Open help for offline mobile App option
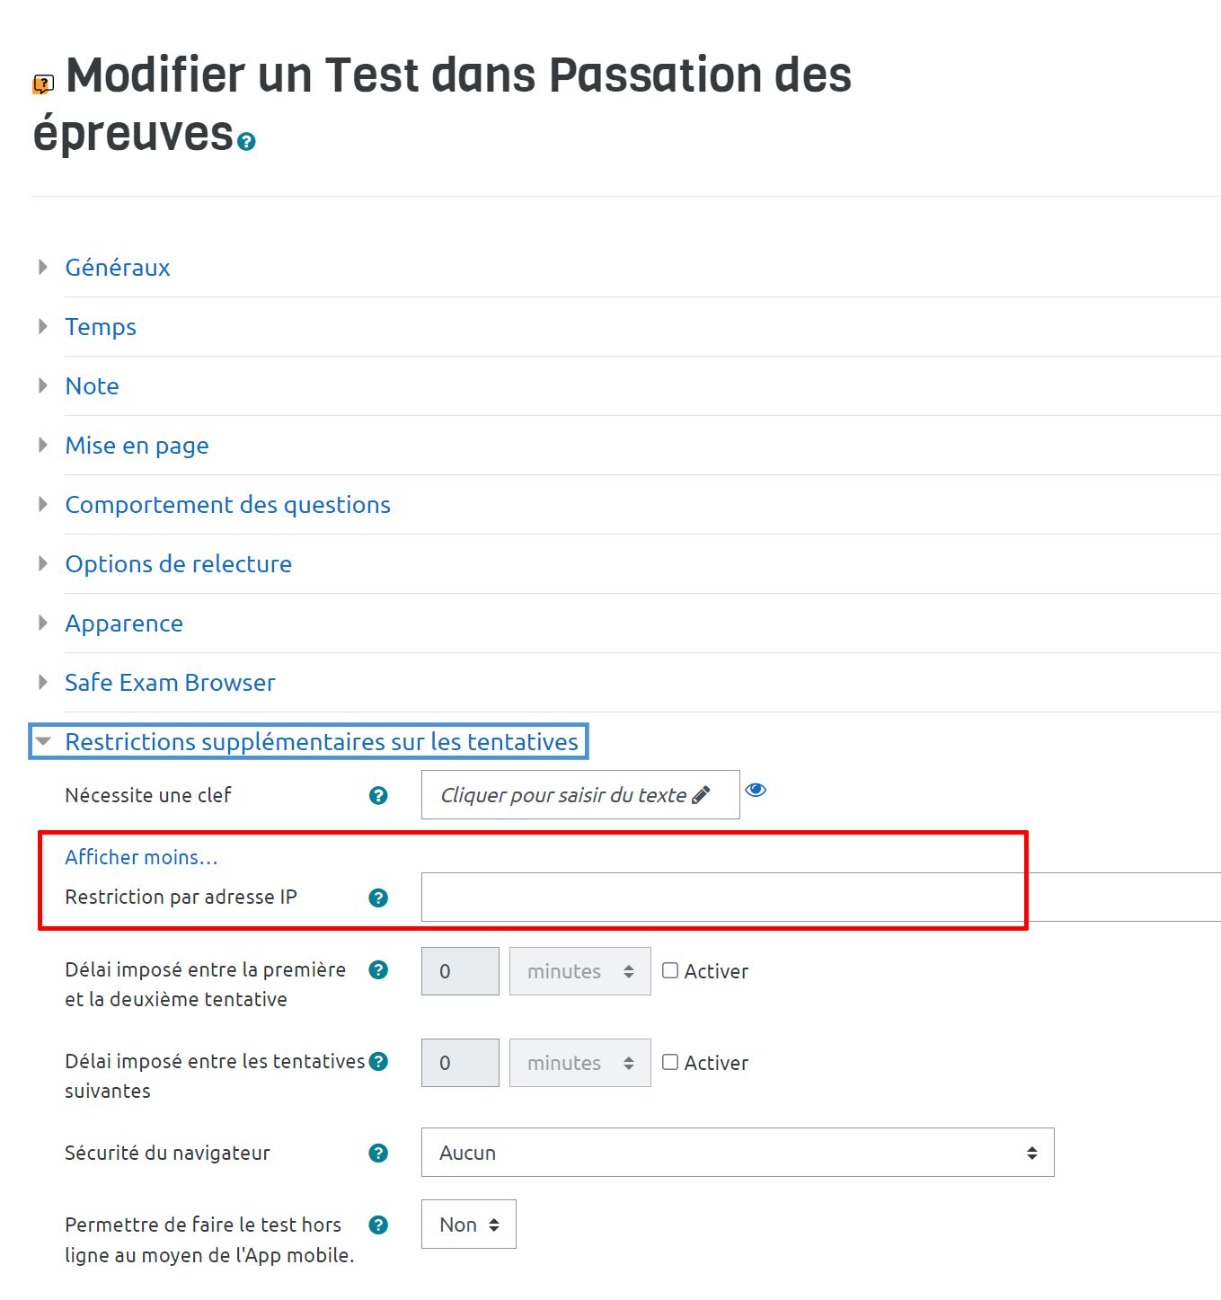The height and width of the screenshot is (1300, 1221). point(378,1225)
